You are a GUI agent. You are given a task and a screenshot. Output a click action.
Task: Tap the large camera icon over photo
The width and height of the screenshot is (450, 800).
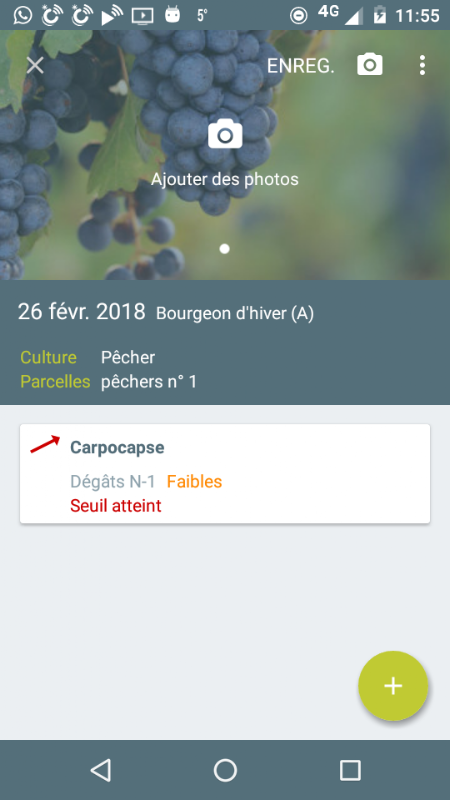pyautogui.click(x=225, y=134)
